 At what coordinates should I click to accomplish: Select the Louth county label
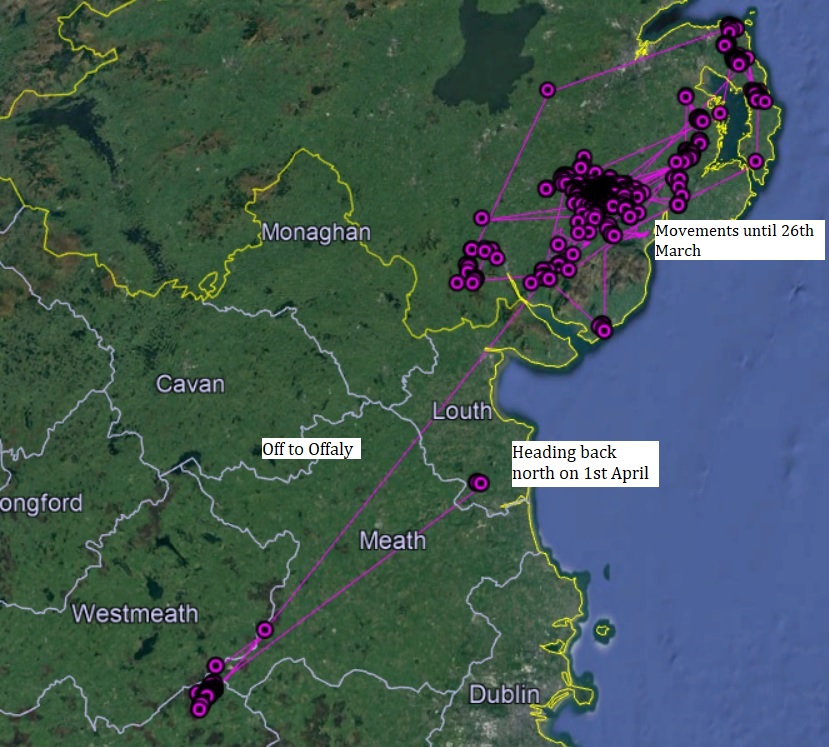tap(461, 411)
